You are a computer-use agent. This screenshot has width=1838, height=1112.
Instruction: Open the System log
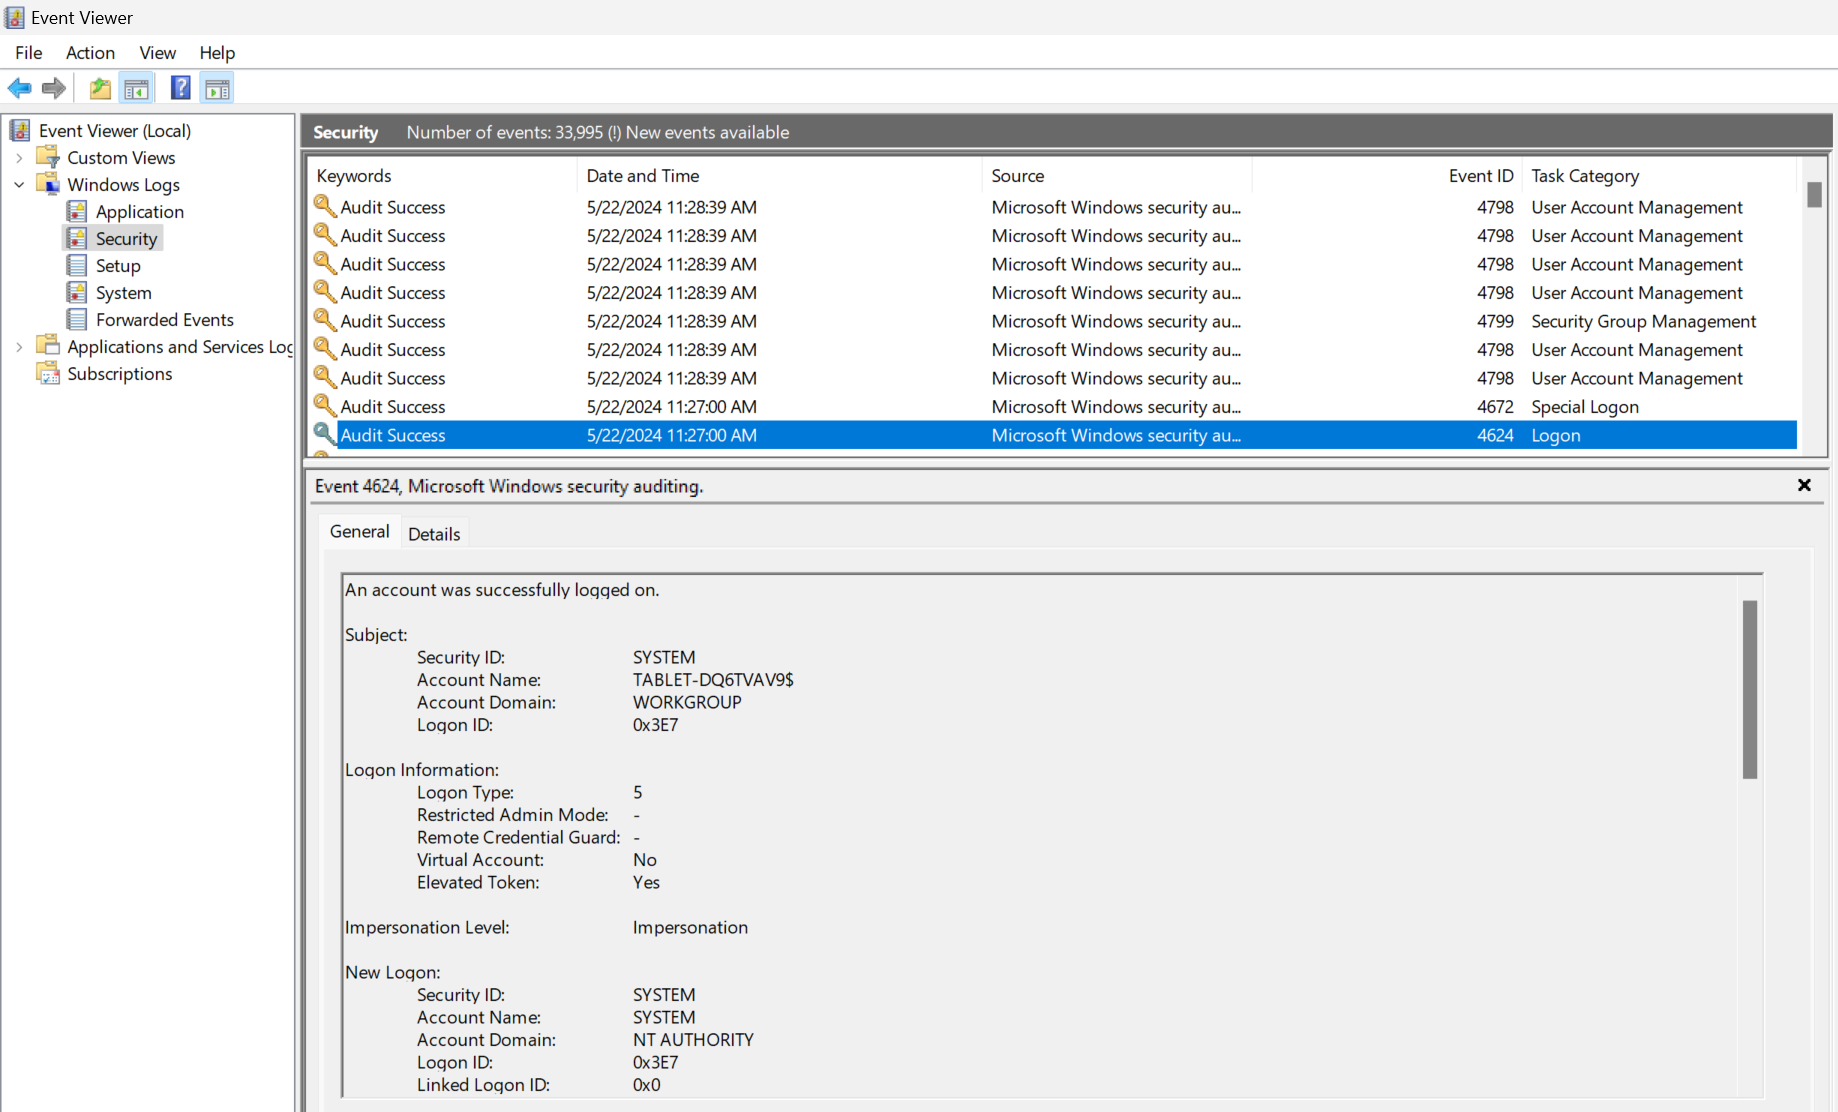click(122, 292)
